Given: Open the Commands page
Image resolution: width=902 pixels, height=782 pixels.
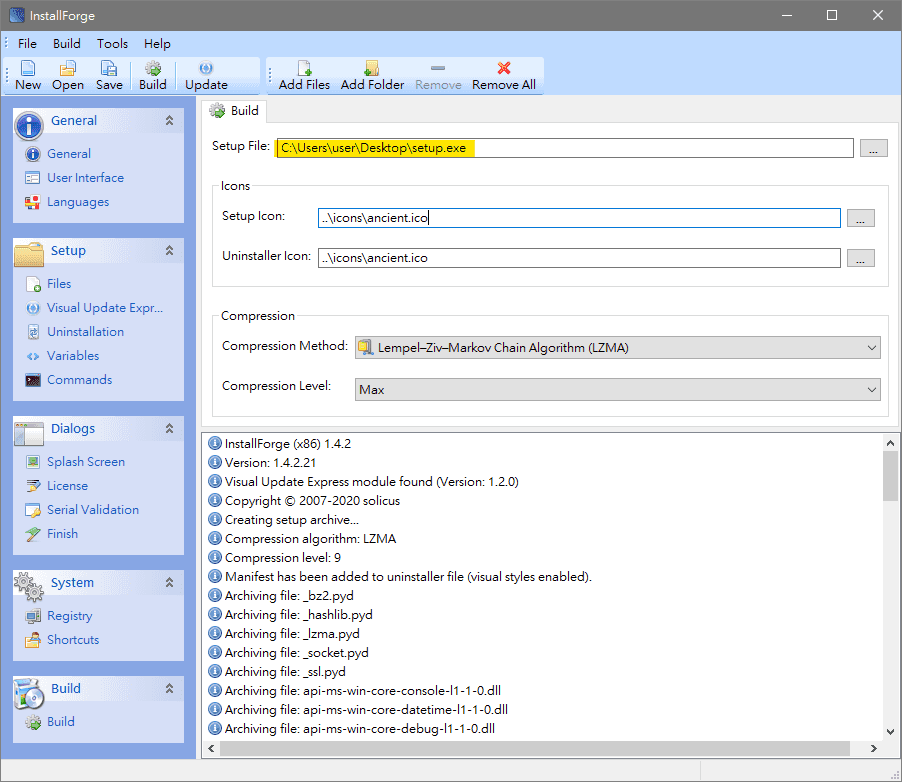Looking at the screenshot, I should pos(79,380).
